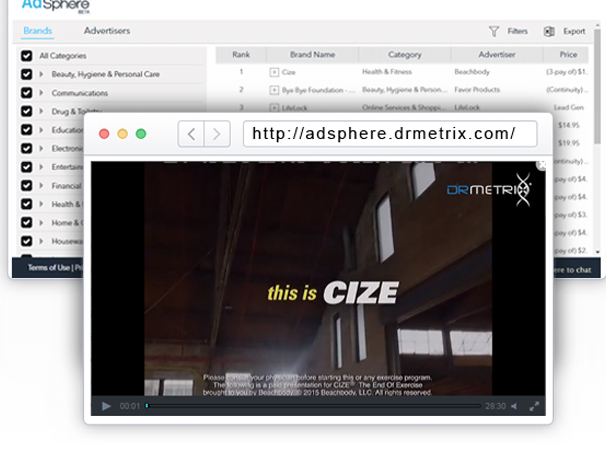Click the Filters button label

(517, 31)
